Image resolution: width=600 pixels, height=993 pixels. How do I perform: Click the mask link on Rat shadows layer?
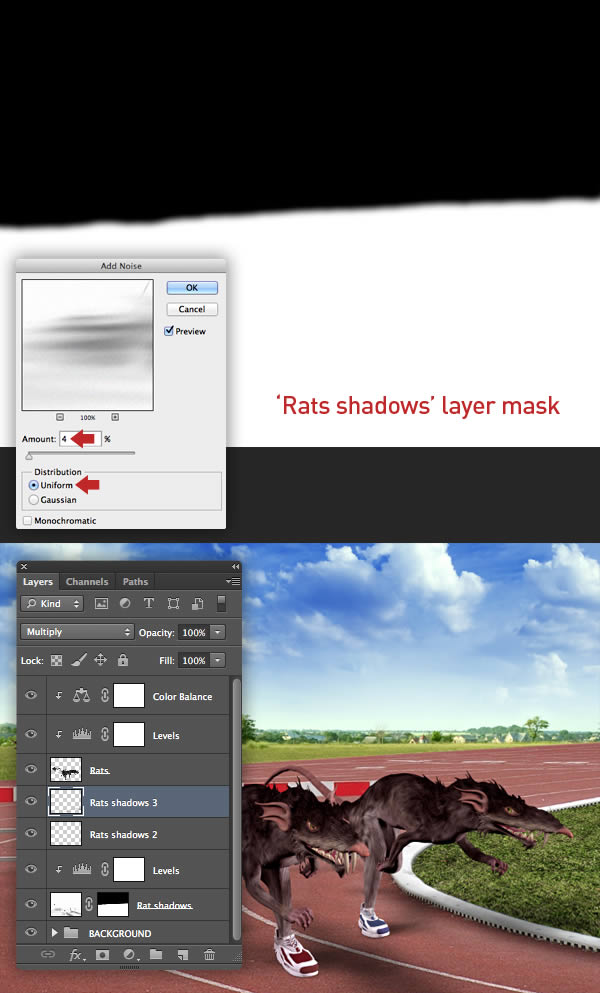point(89,904)
